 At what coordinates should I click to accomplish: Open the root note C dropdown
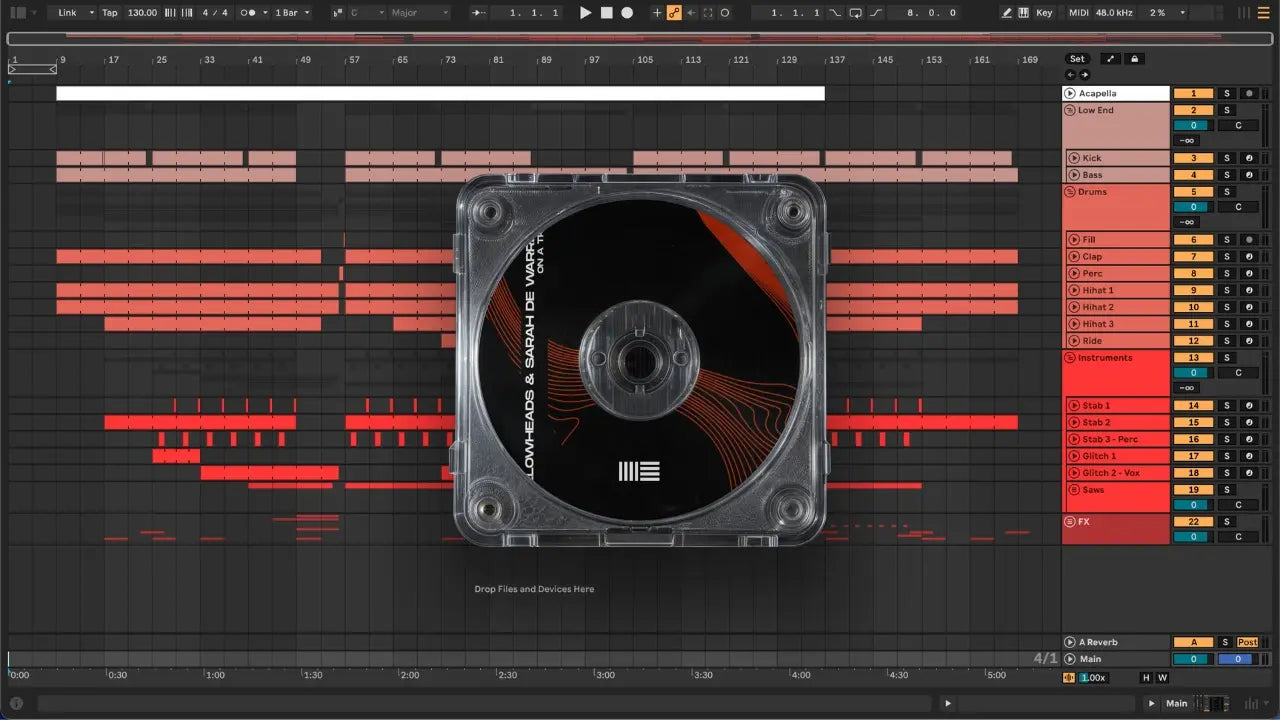click(366, 13)
